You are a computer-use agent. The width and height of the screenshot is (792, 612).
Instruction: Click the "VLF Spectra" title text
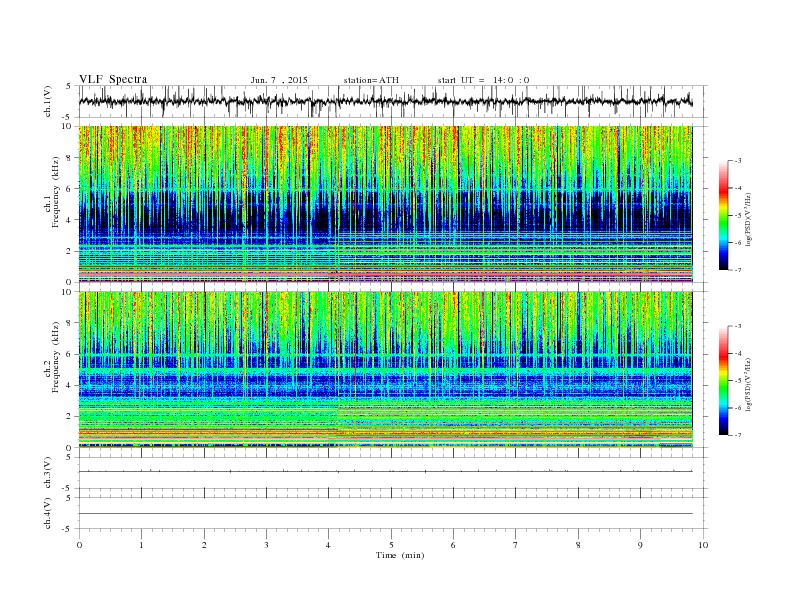point(113,79)
